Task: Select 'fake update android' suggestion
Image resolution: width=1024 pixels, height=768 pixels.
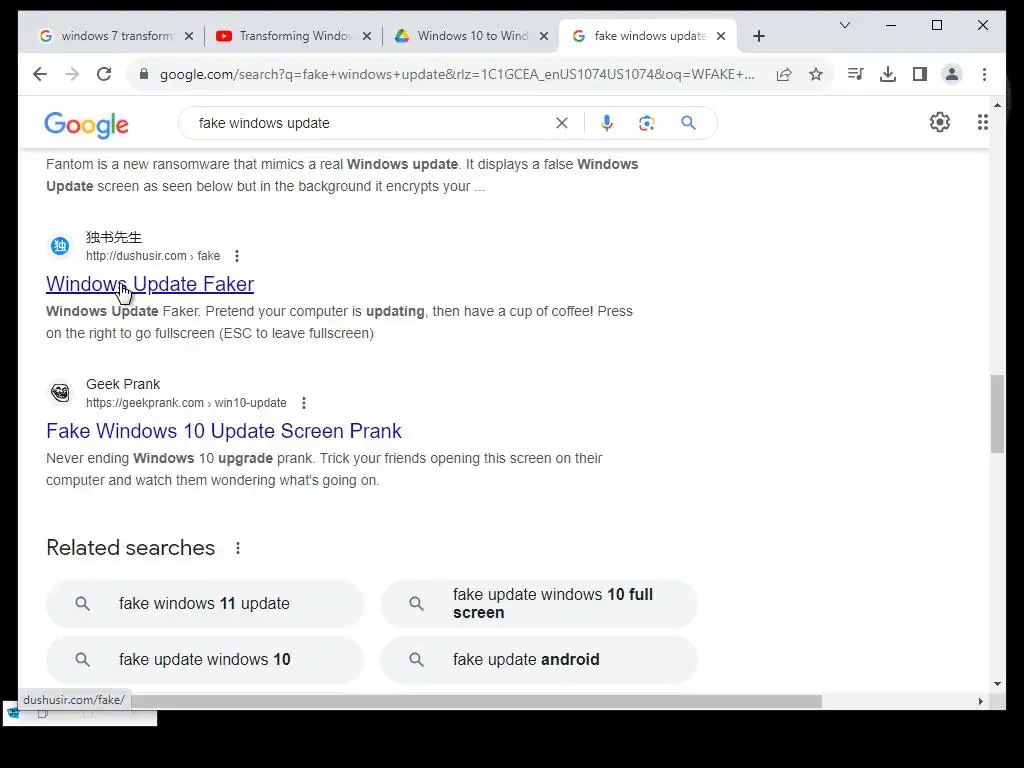Action: point(539,660)
